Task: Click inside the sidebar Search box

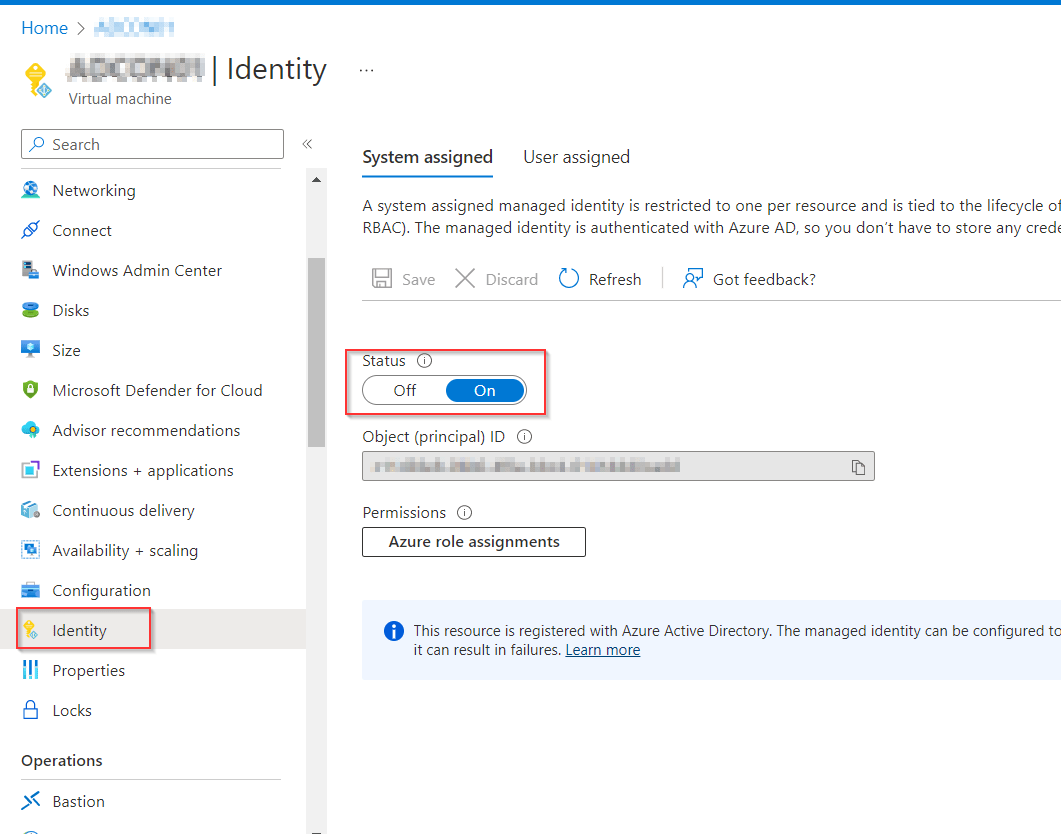Action: (151, 144)
